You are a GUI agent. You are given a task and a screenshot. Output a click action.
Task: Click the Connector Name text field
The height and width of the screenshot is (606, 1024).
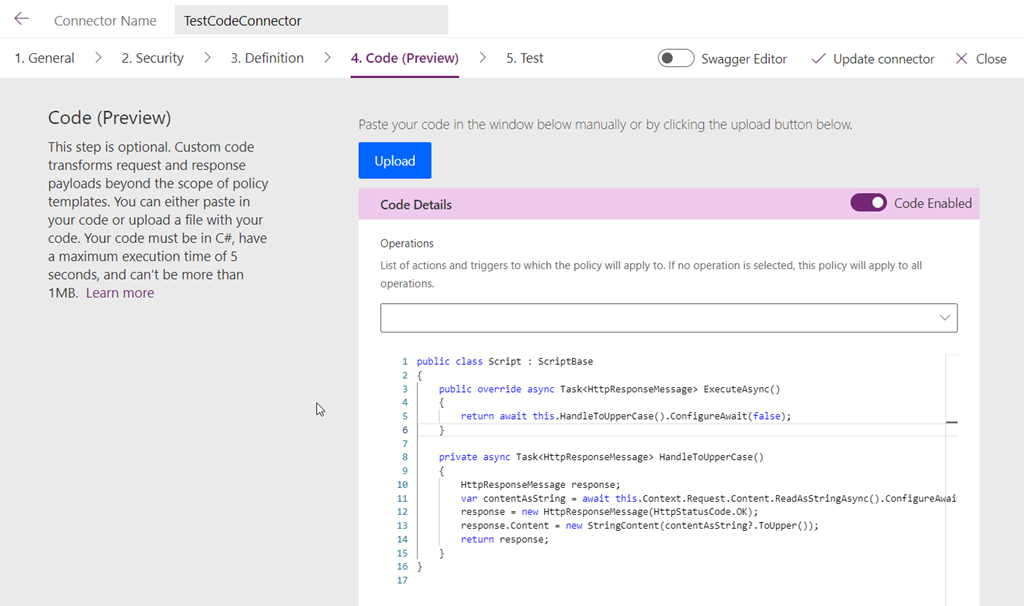point(311,20)
